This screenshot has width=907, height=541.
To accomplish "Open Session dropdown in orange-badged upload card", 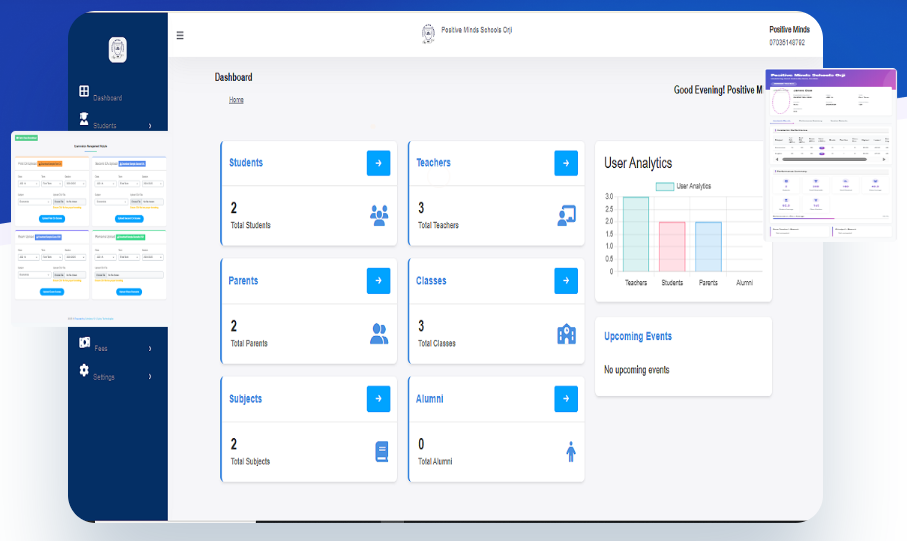I will click(x=75, y=183).
